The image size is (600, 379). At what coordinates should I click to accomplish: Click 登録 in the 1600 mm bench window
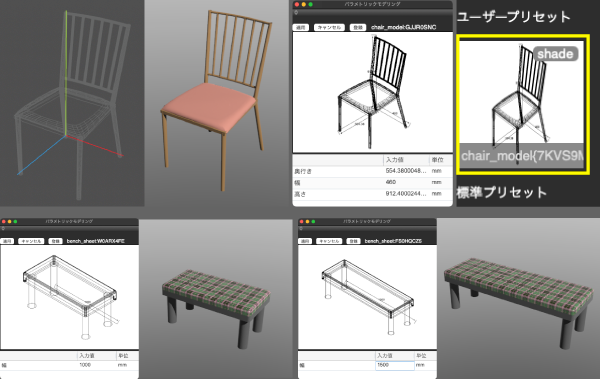tap(353, 241)
